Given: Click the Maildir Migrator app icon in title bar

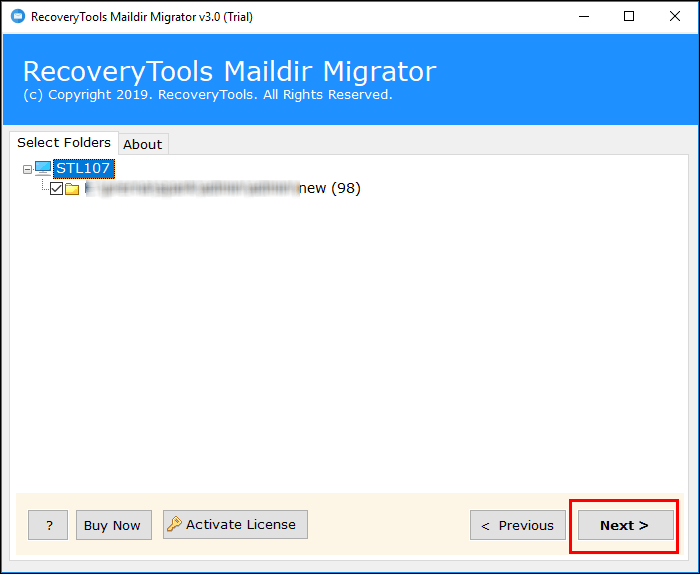Looking at the screenshot, I should pyautogui.click(x=17, y=17).
